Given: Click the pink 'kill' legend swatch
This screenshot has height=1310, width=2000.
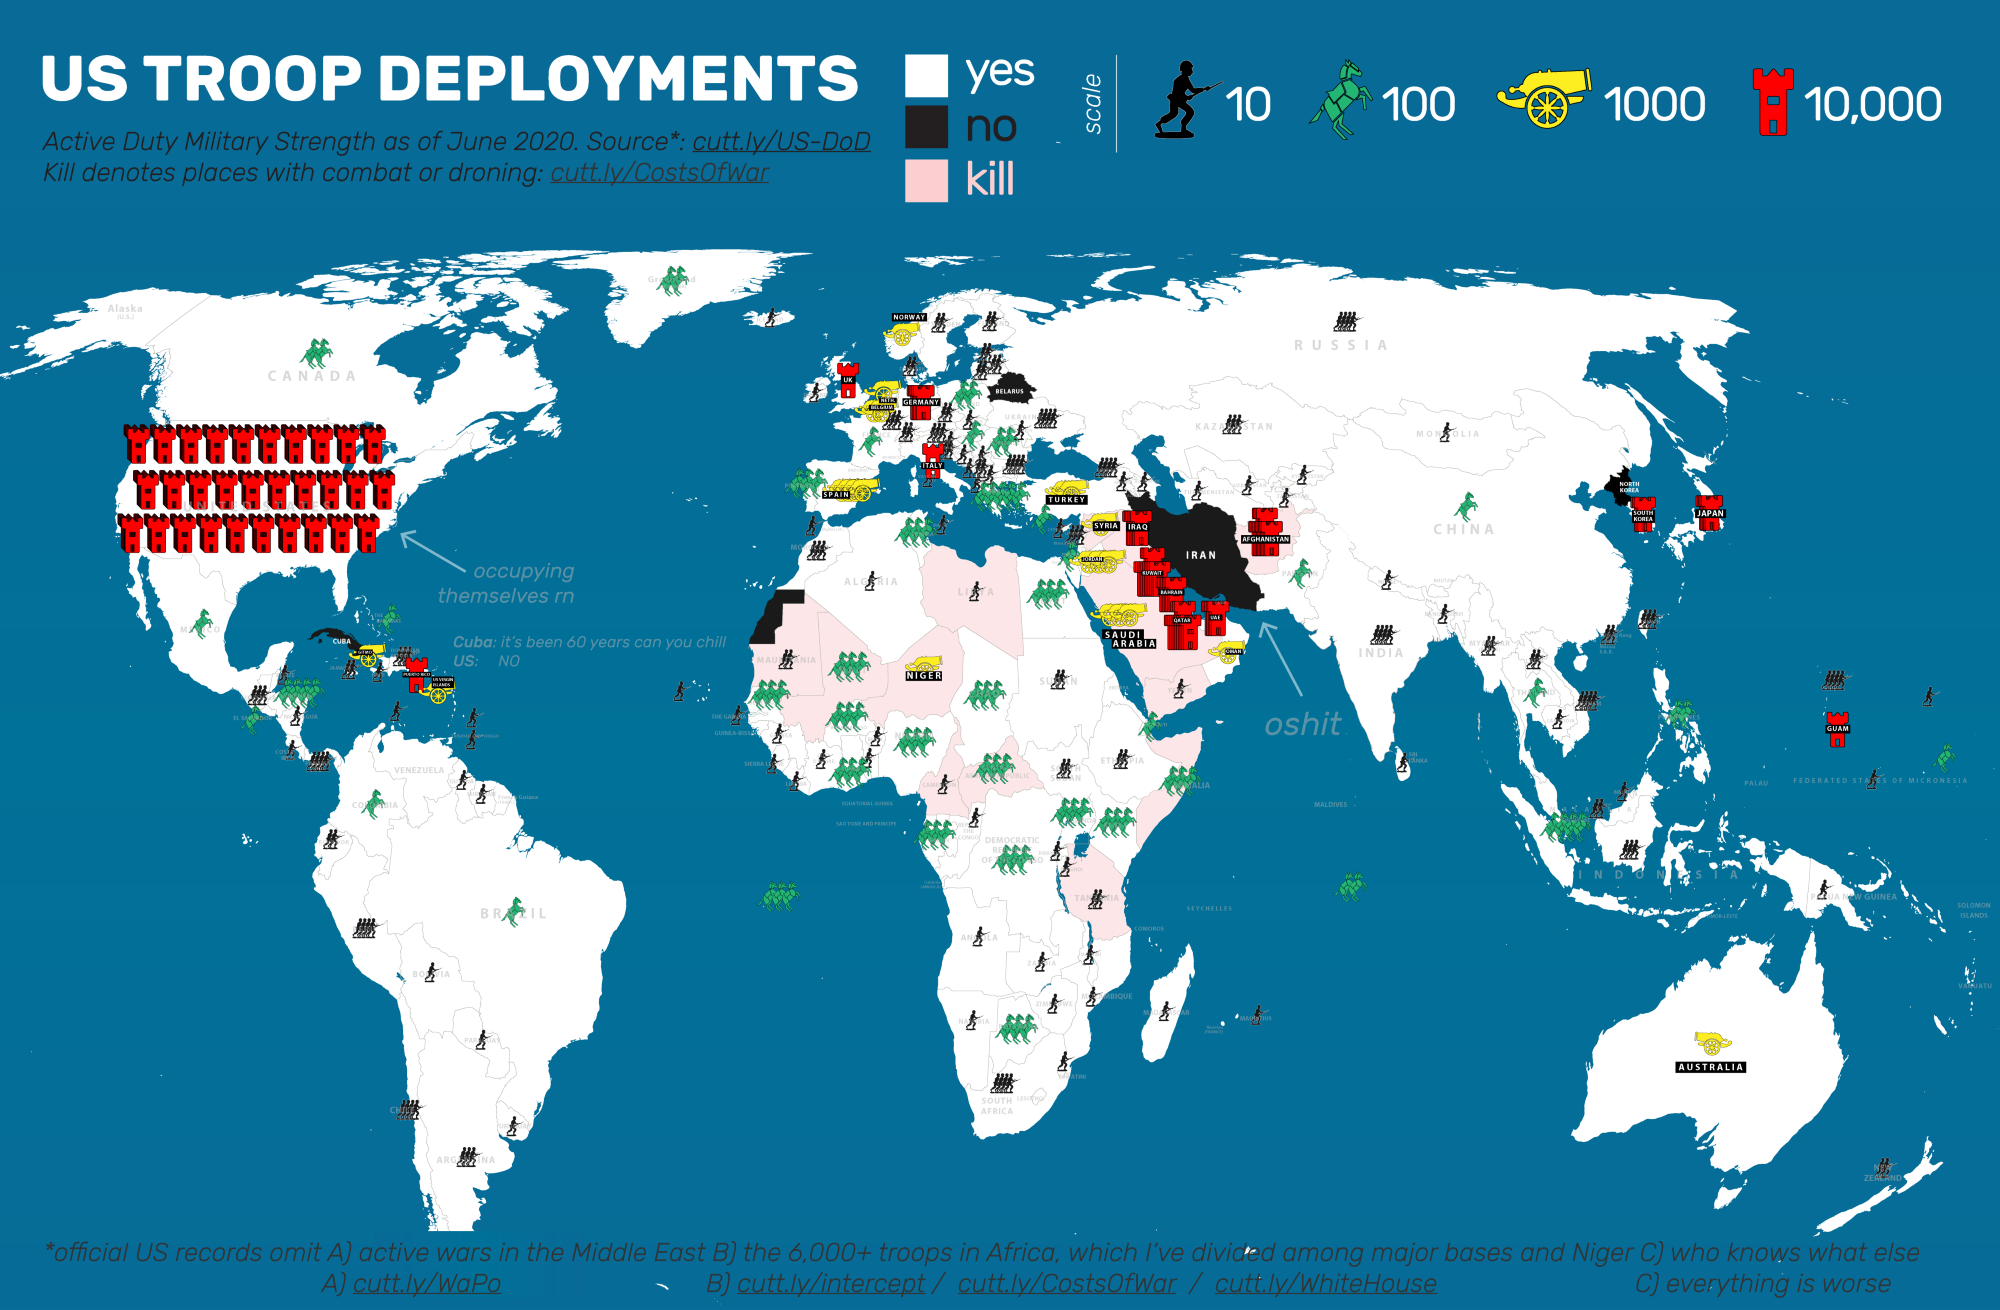Looking at the screenshot, I should pyautogui.click(x=926, y=181).
